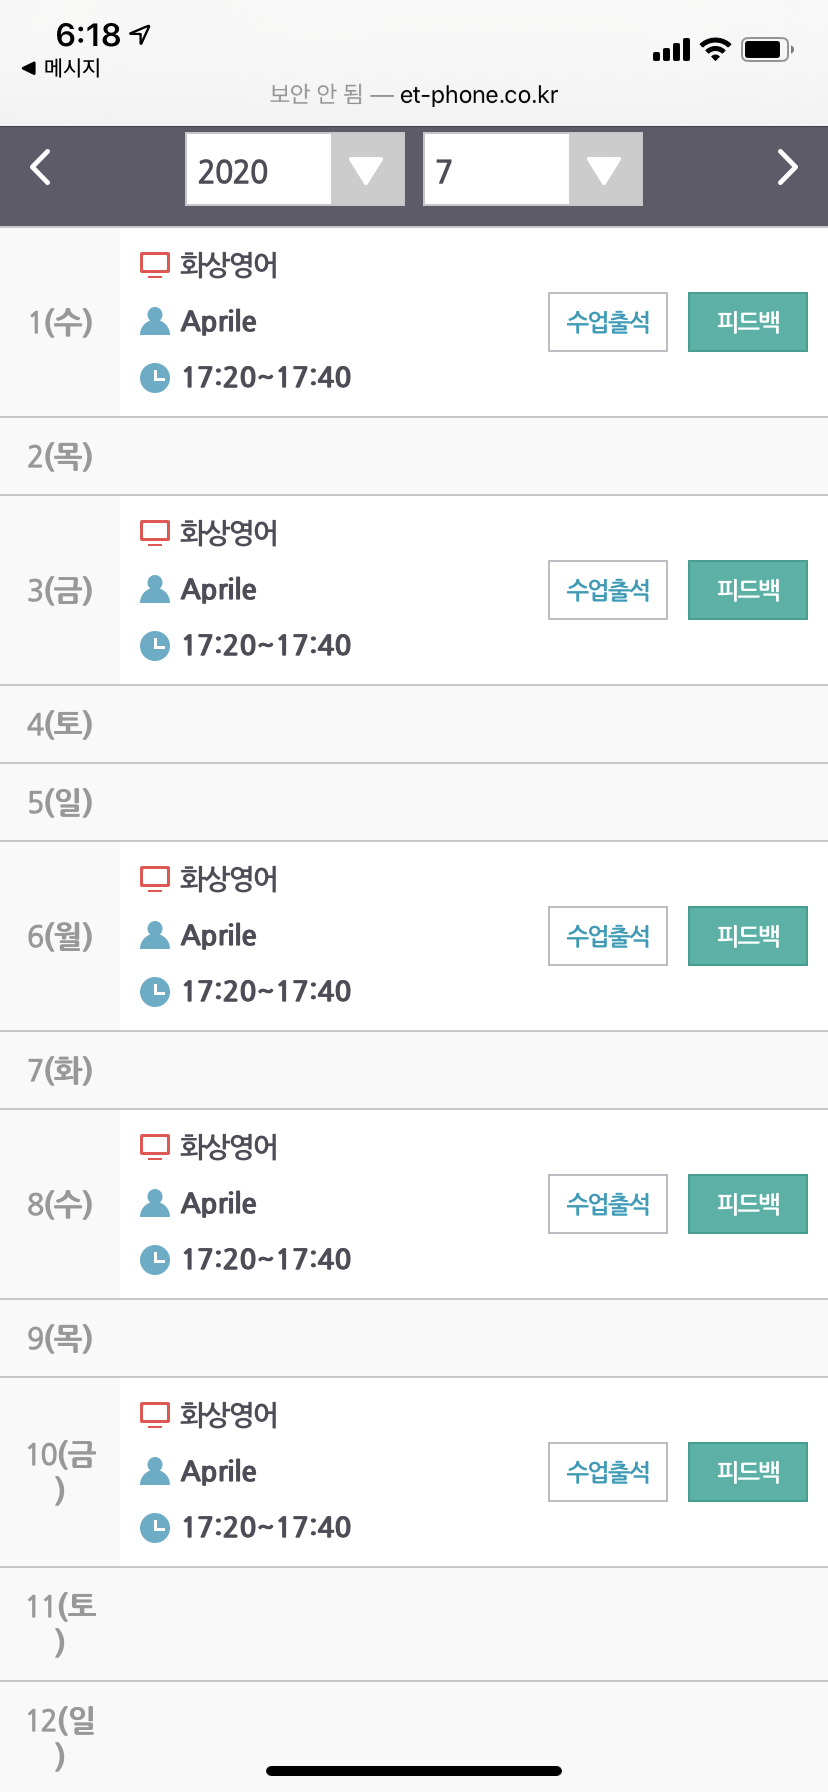
Task: Open 피드백 for the July 1 class
Action: [x=747, y=322]
